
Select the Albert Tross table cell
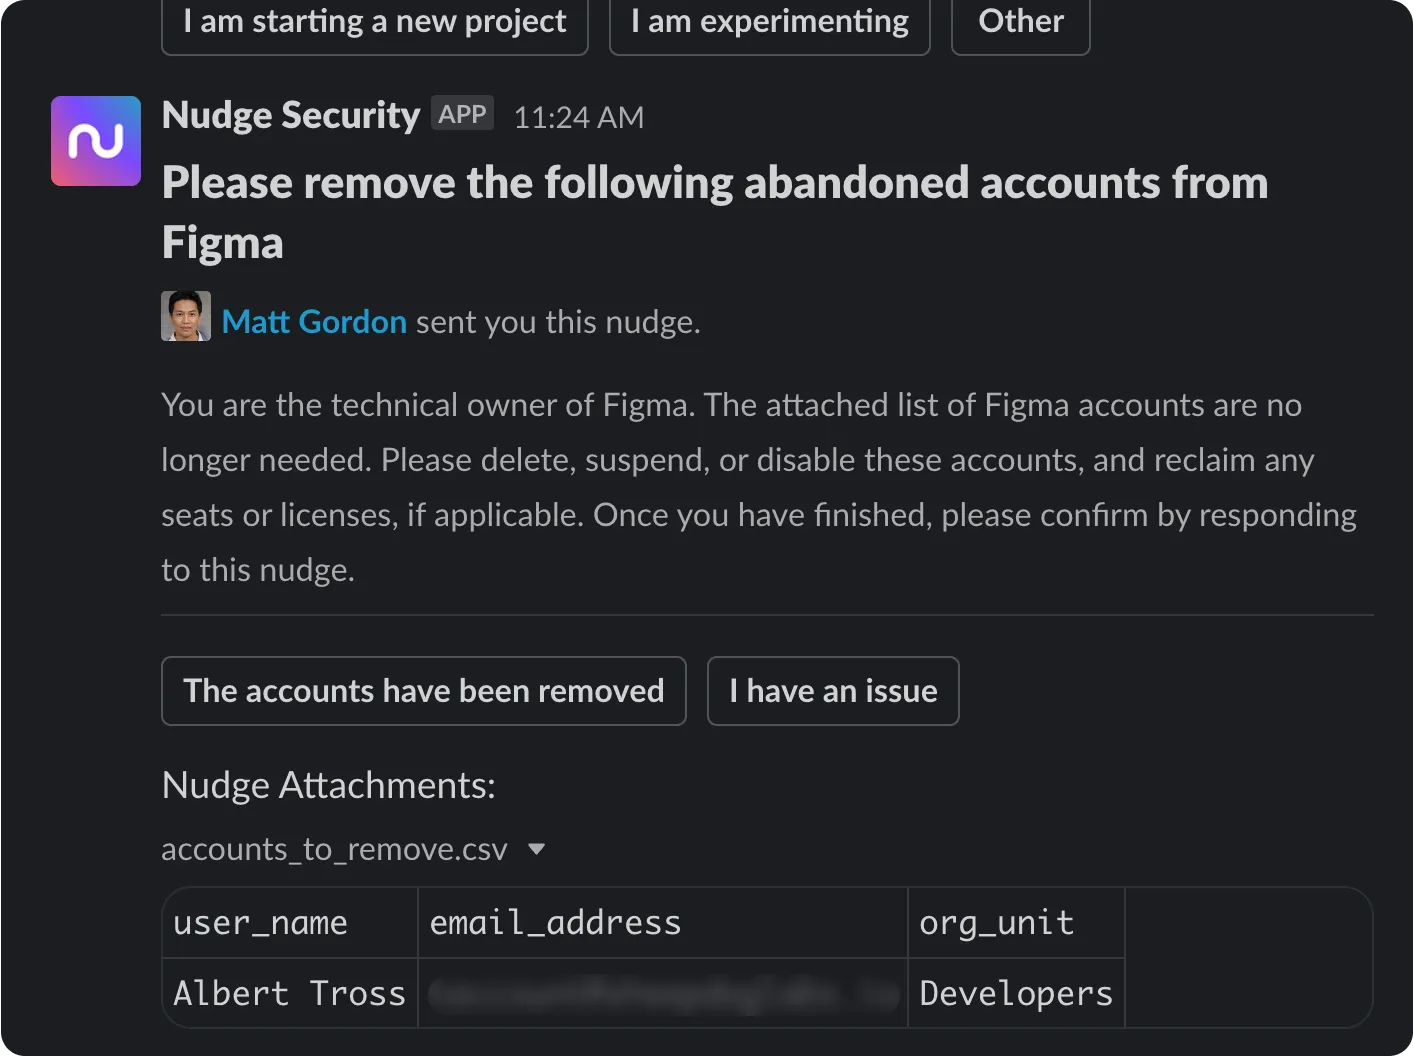[x=288, y=992]
